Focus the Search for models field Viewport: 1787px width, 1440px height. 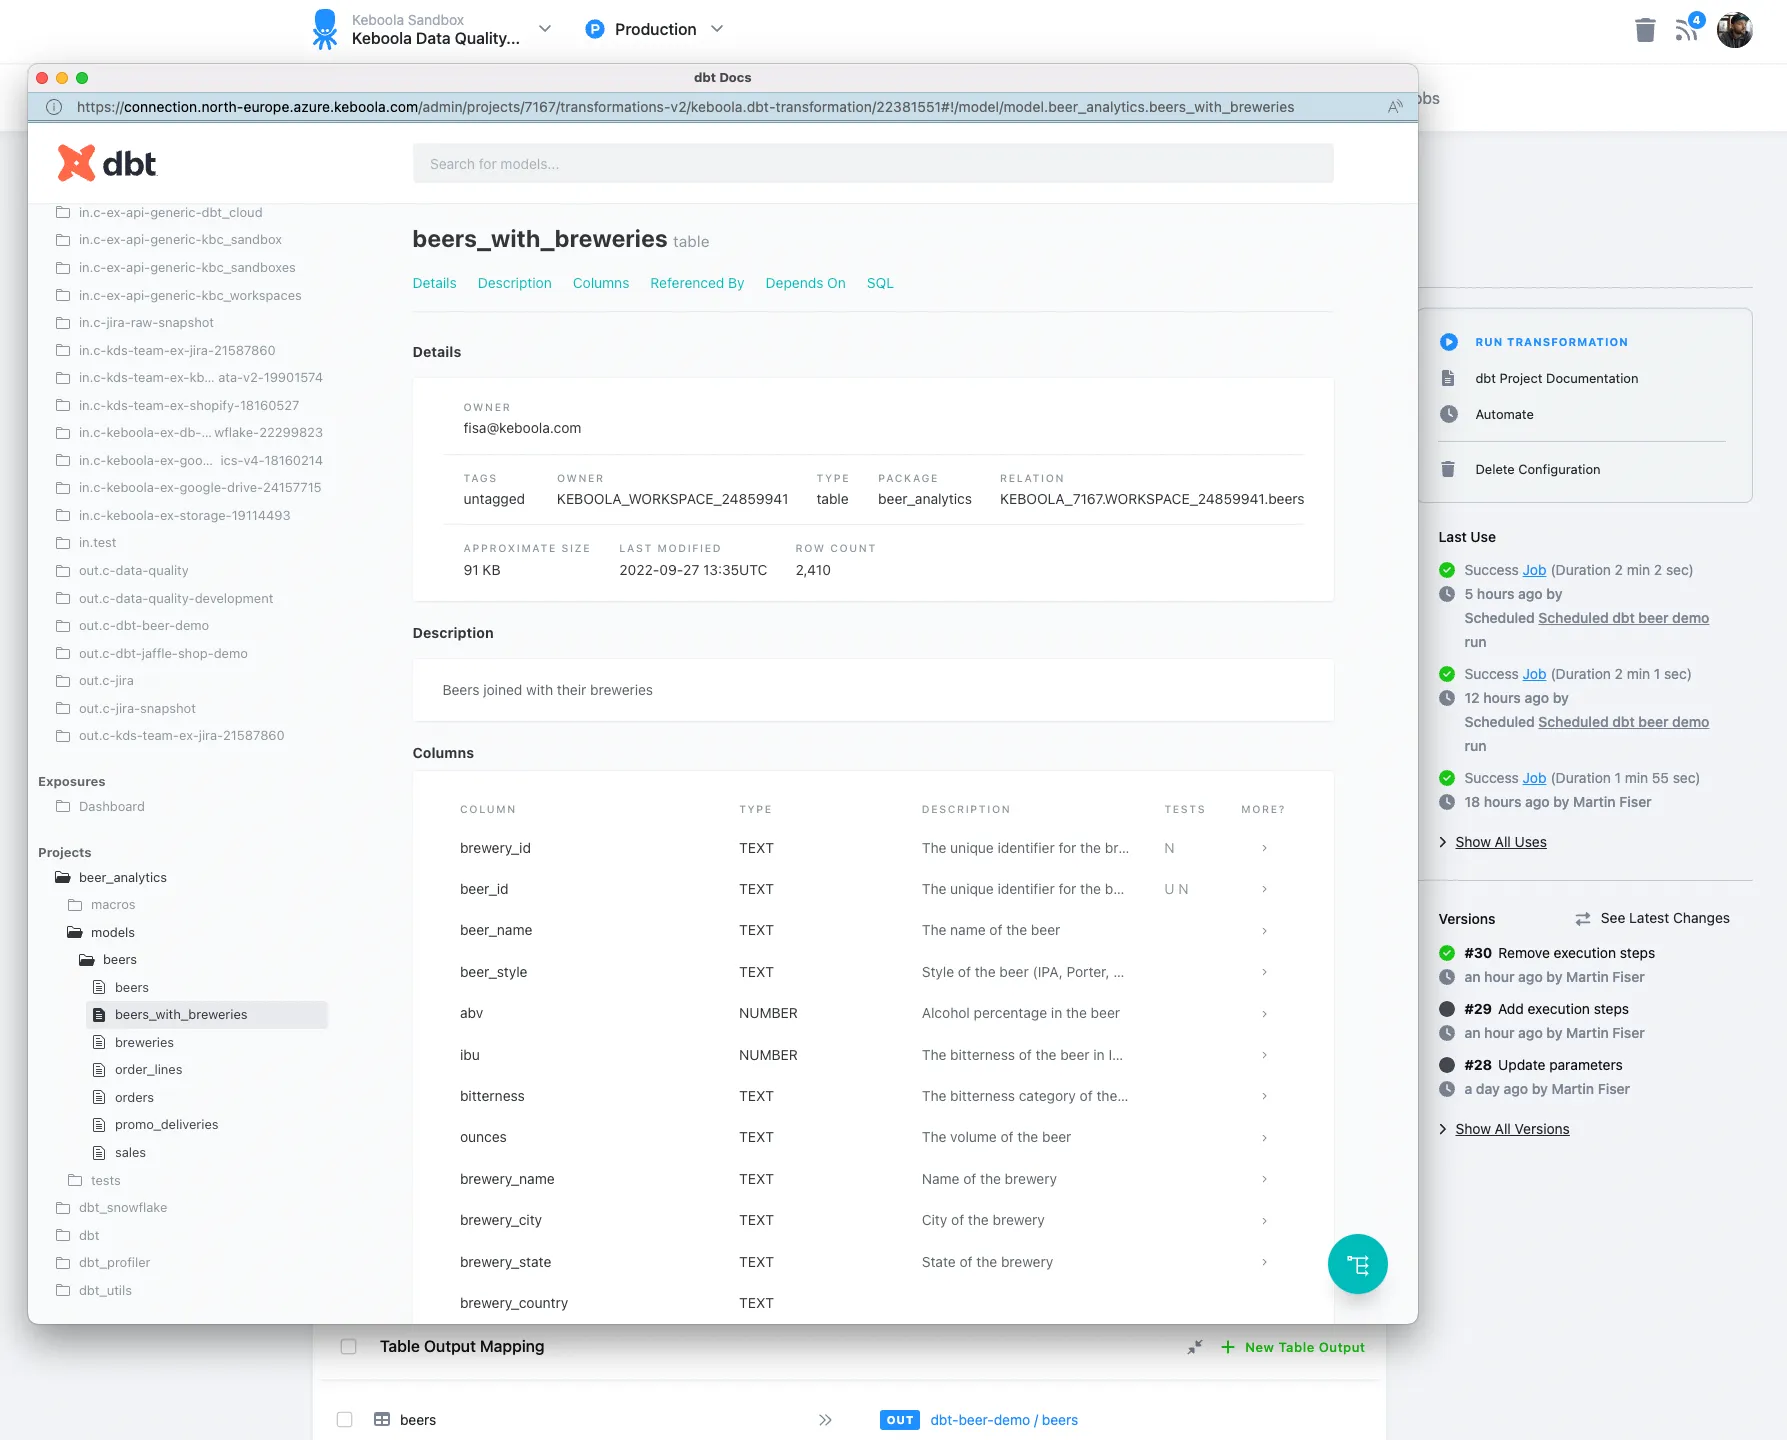click(x=873, y=164)
